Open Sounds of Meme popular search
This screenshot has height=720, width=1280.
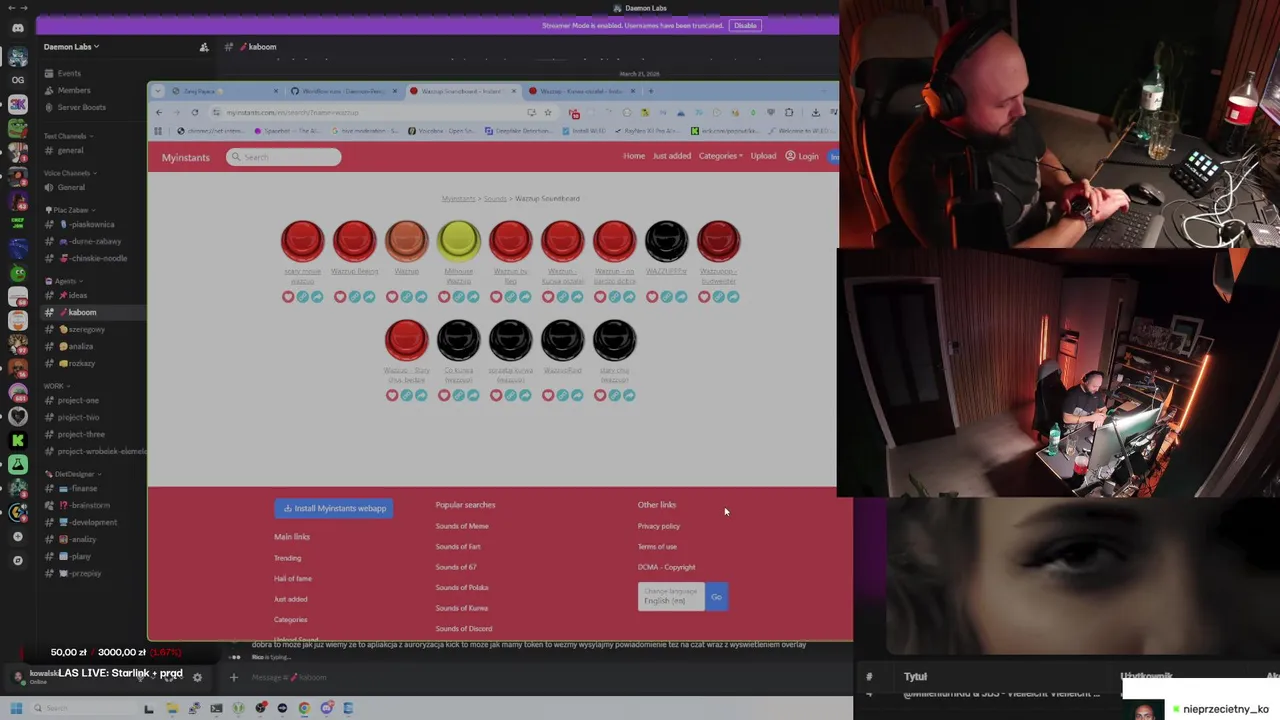point(462,526)
